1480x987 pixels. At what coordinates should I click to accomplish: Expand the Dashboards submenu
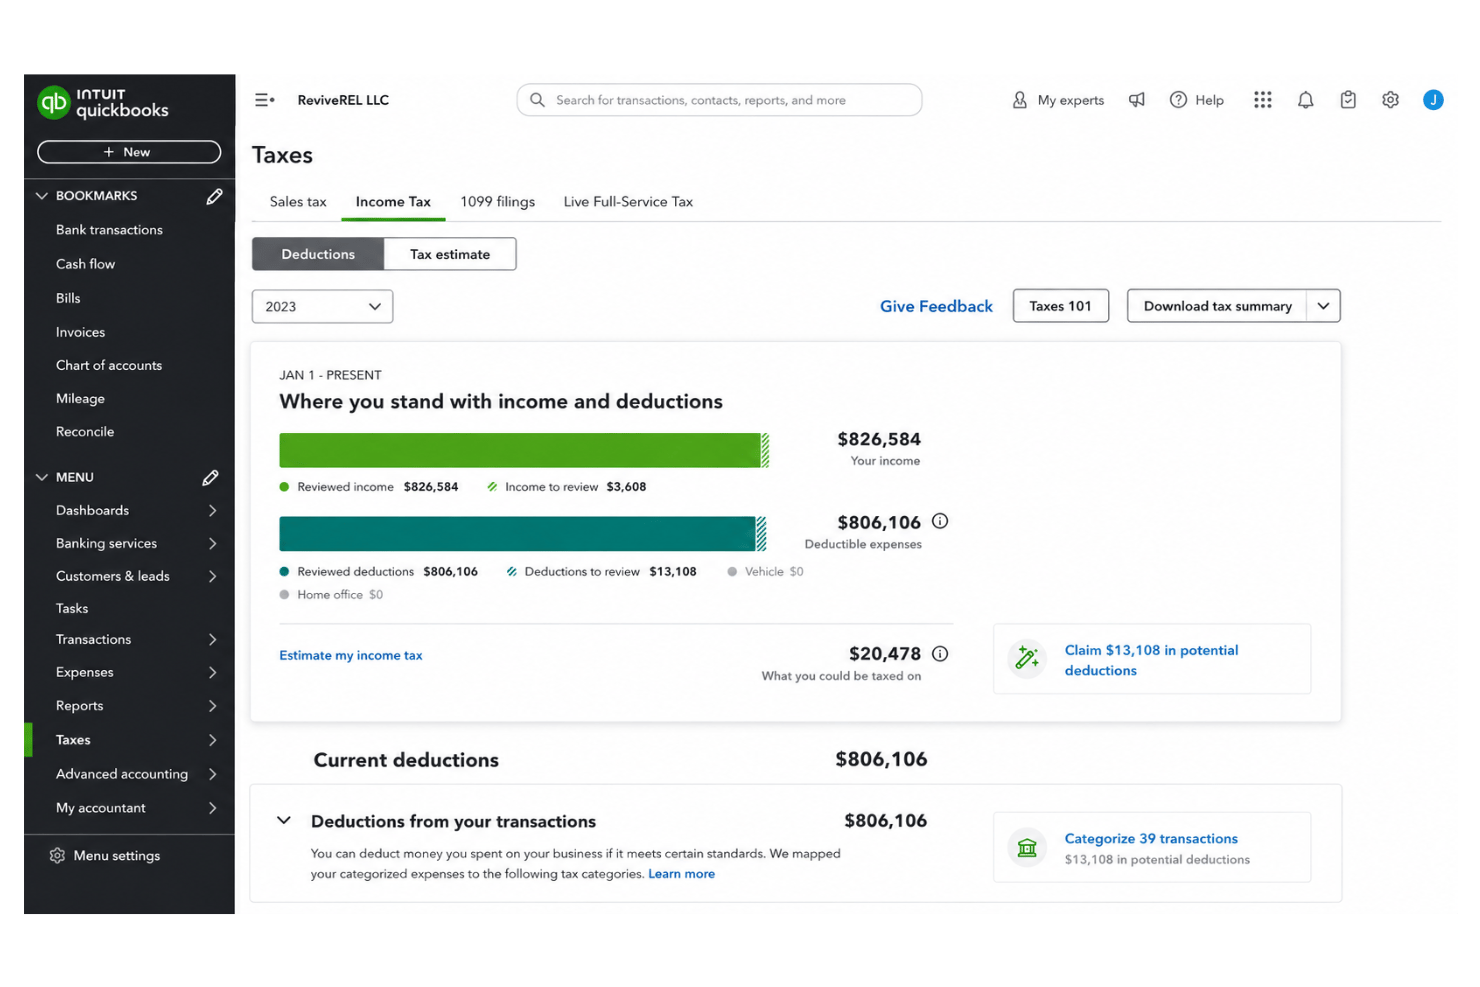point(212,511)
